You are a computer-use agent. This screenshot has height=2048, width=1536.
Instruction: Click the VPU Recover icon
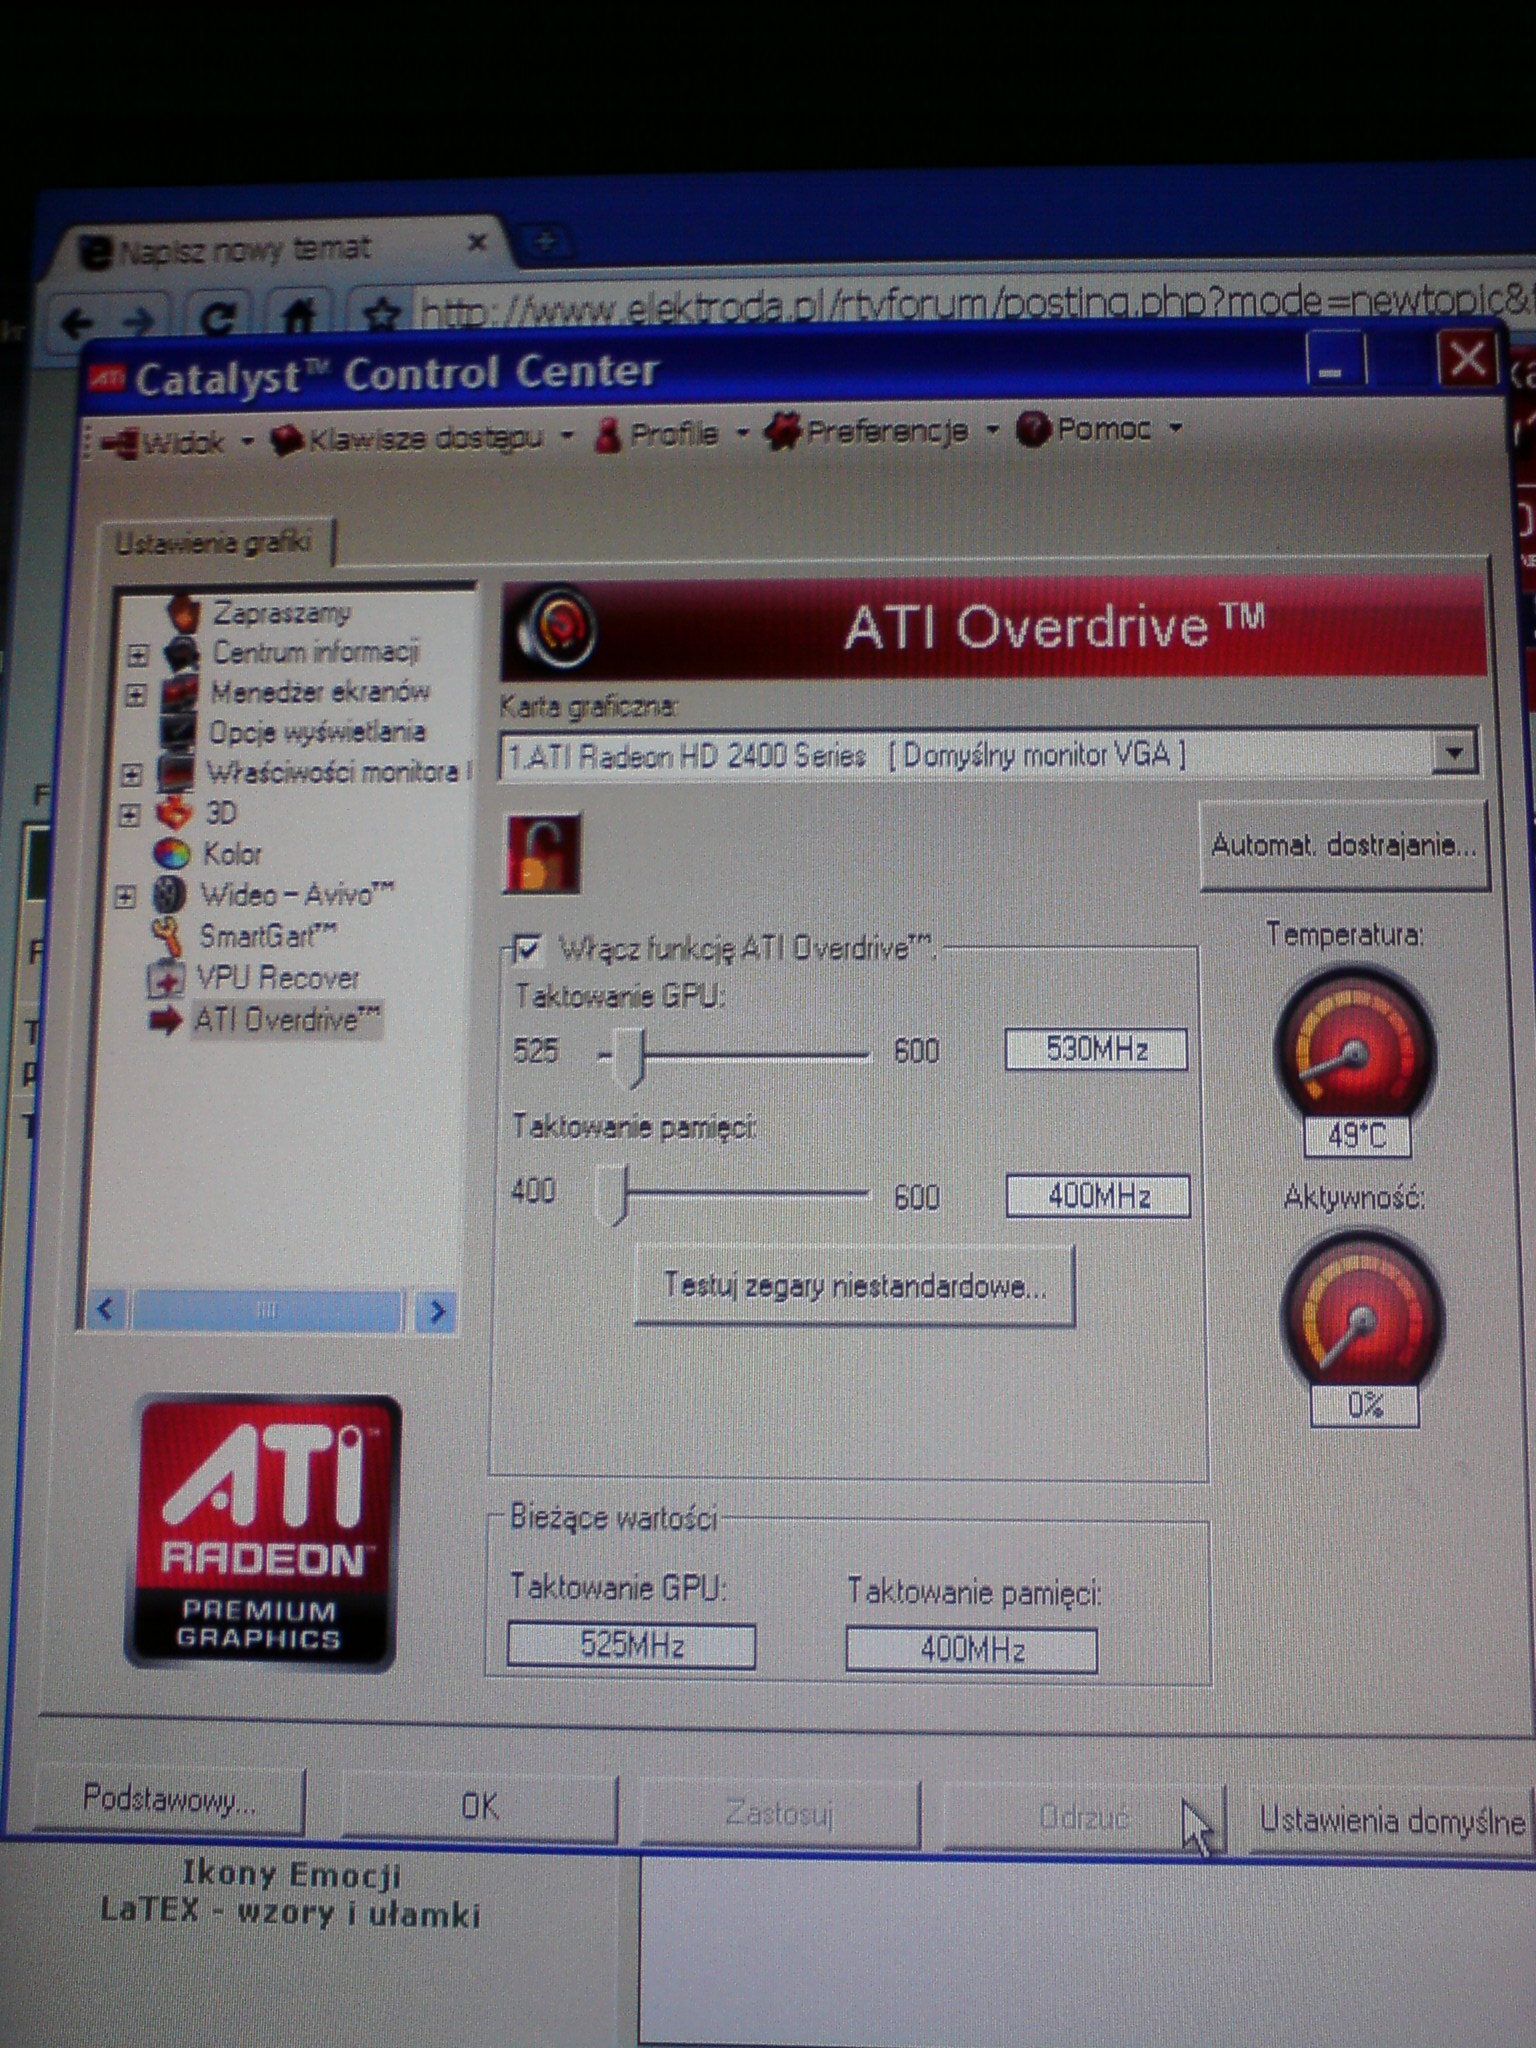click(165, 978)
